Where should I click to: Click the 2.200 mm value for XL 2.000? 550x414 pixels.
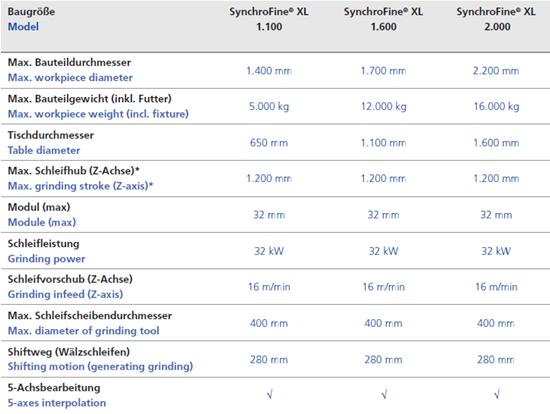click(x=496, y=71)
